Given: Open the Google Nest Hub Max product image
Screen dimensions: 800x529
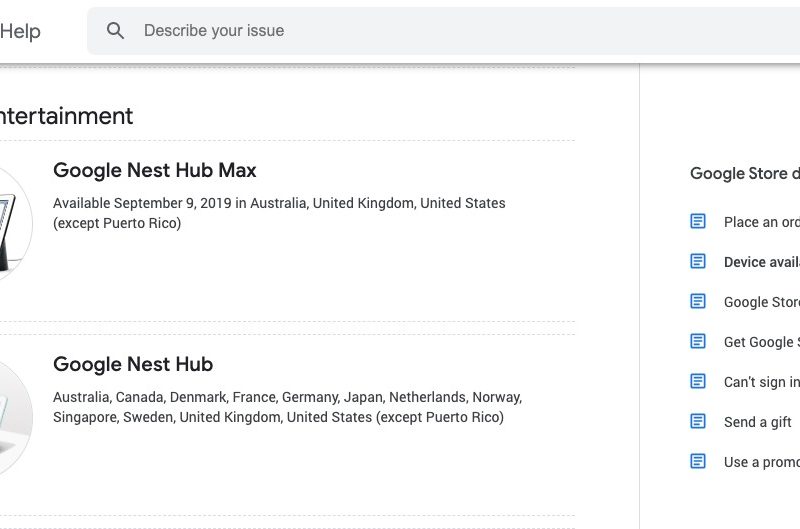Looking at the screenshot, I should pyautogui.click(x=14, y=221).
